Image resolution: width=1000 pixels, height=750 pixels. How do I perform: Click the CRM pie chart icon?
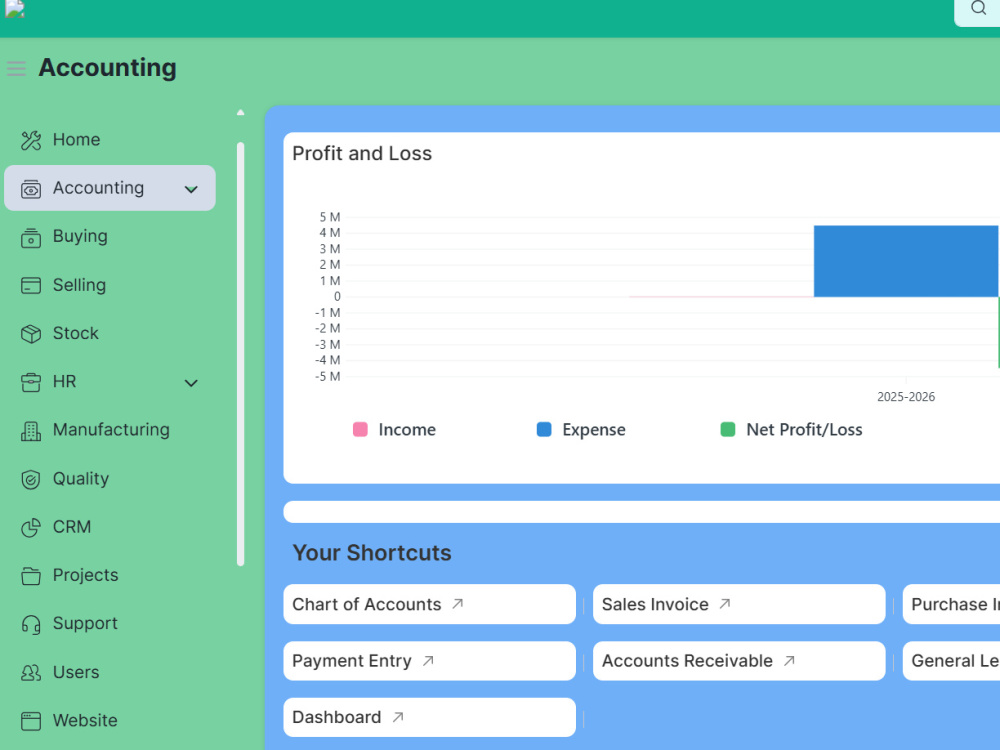point(31,527)
